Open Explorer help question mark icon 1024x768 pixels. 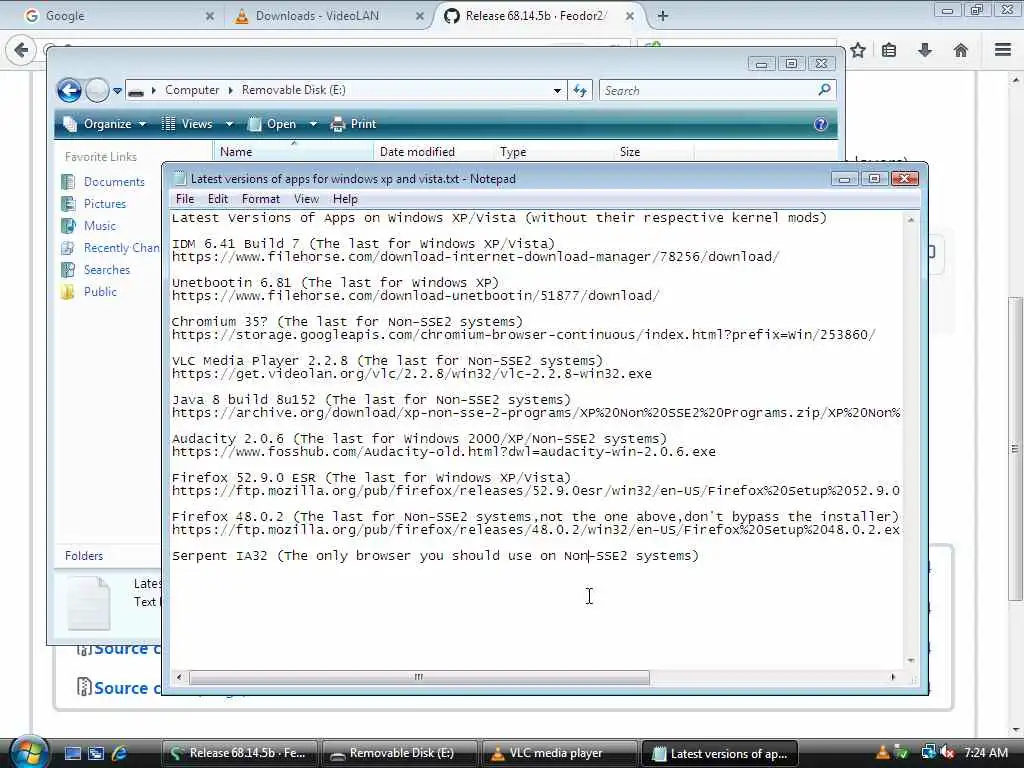click(821, 124)
